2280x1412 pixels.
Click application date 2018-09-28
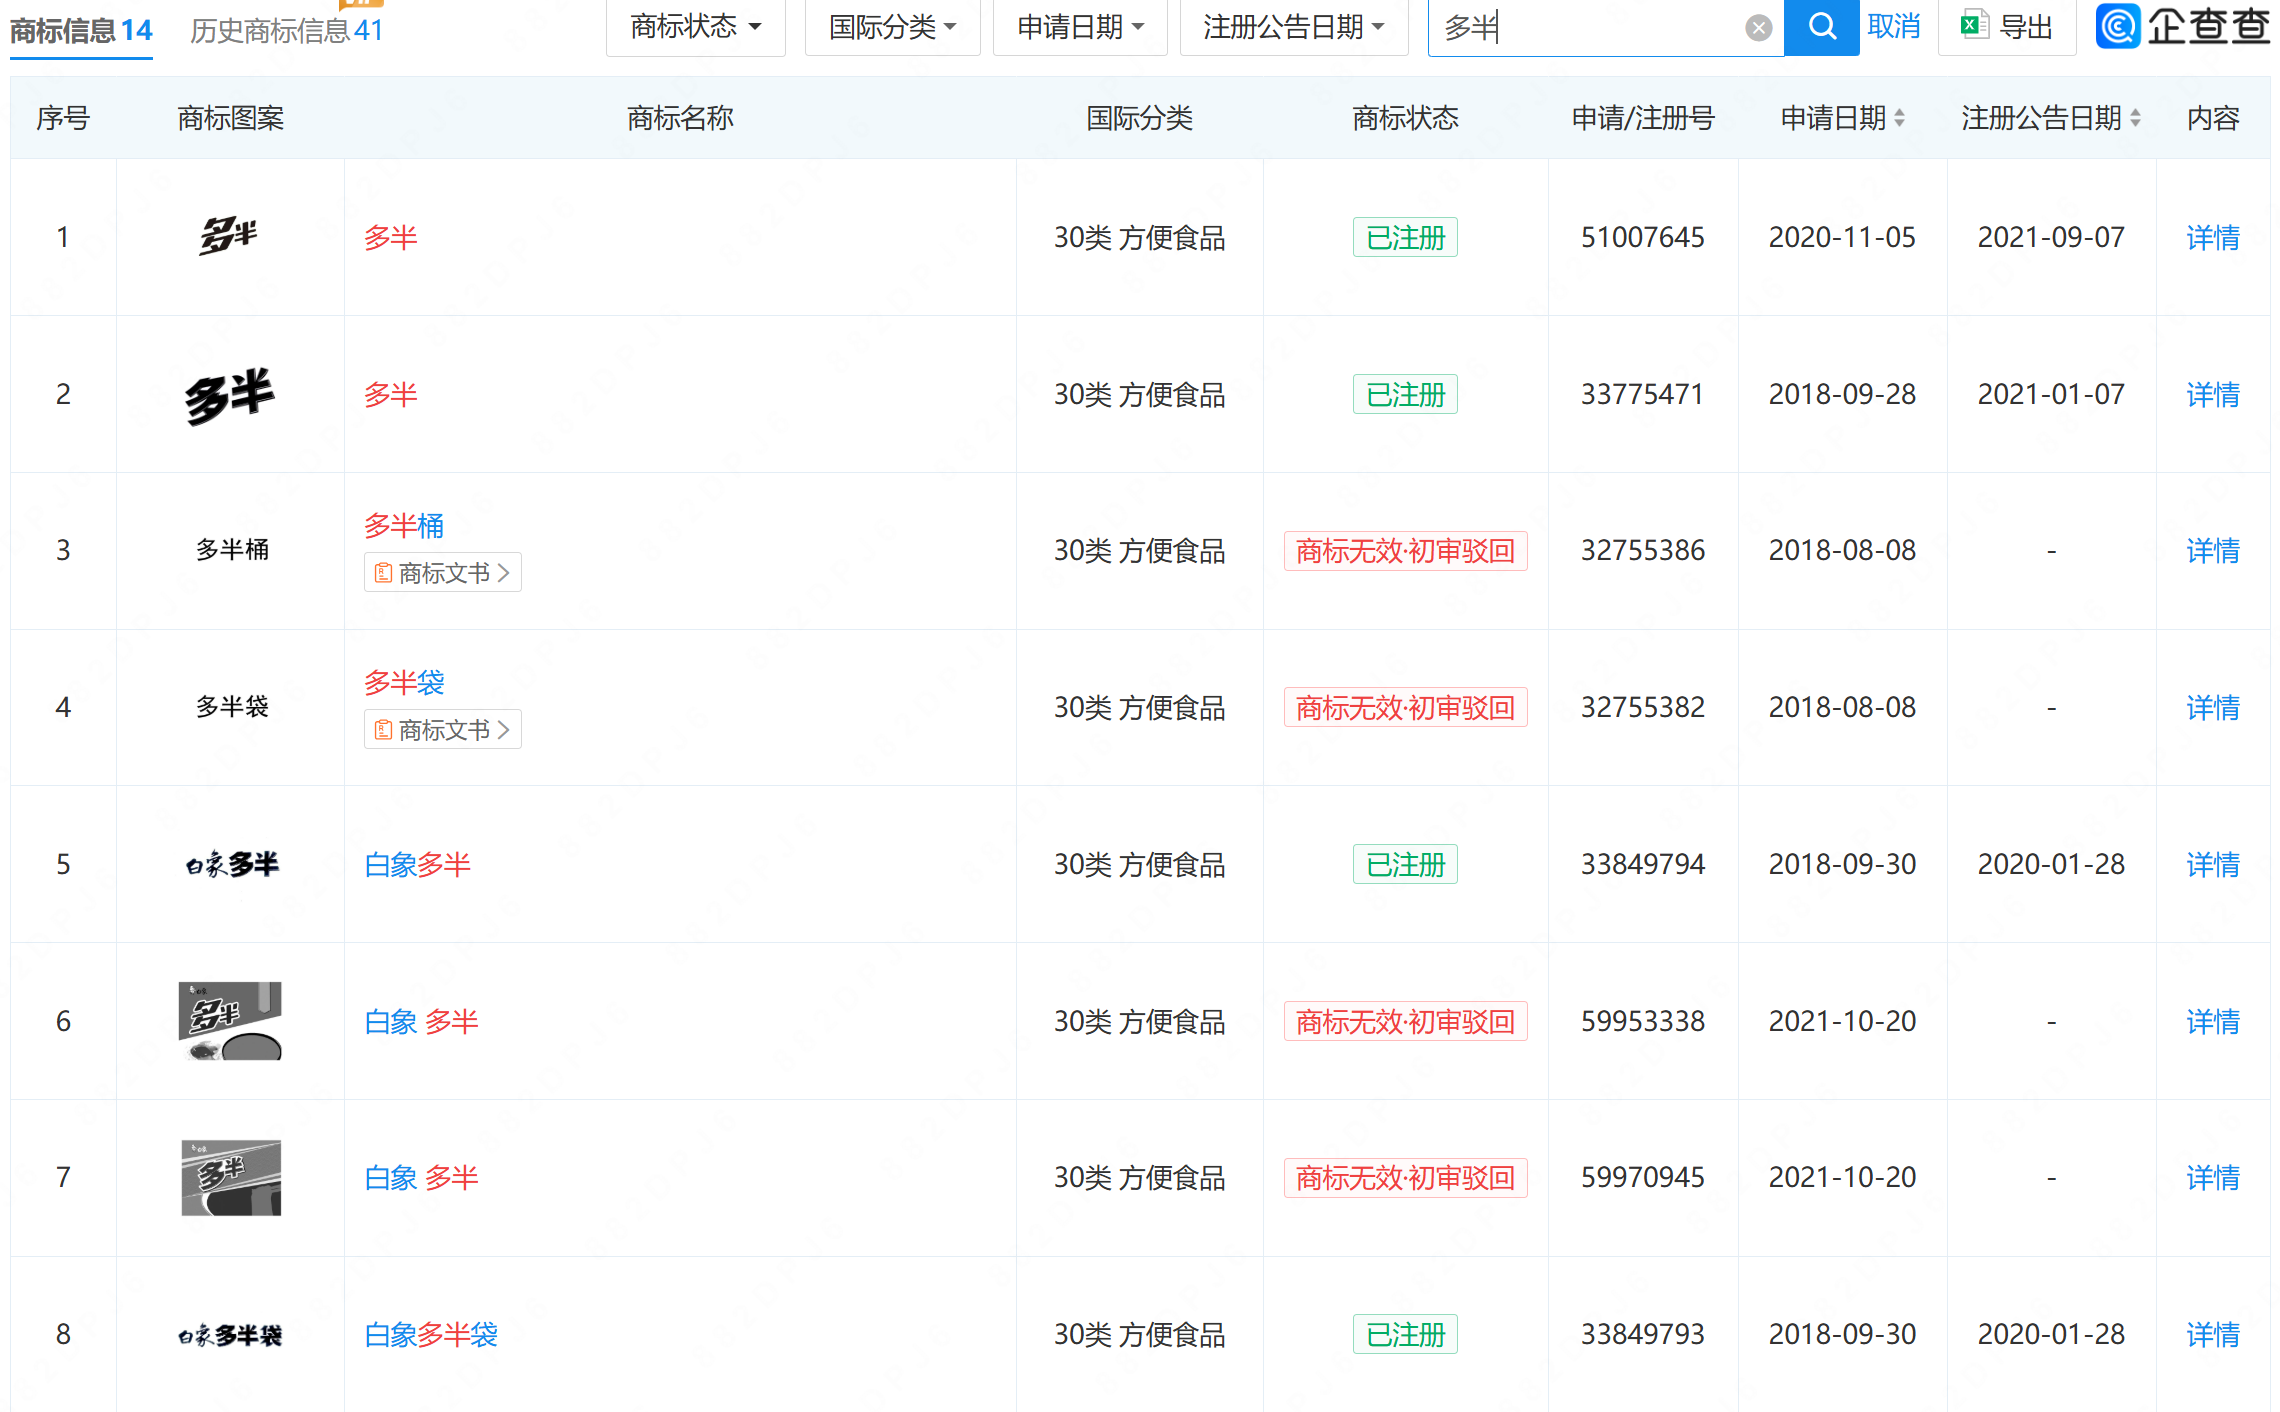coord(1842,394)
